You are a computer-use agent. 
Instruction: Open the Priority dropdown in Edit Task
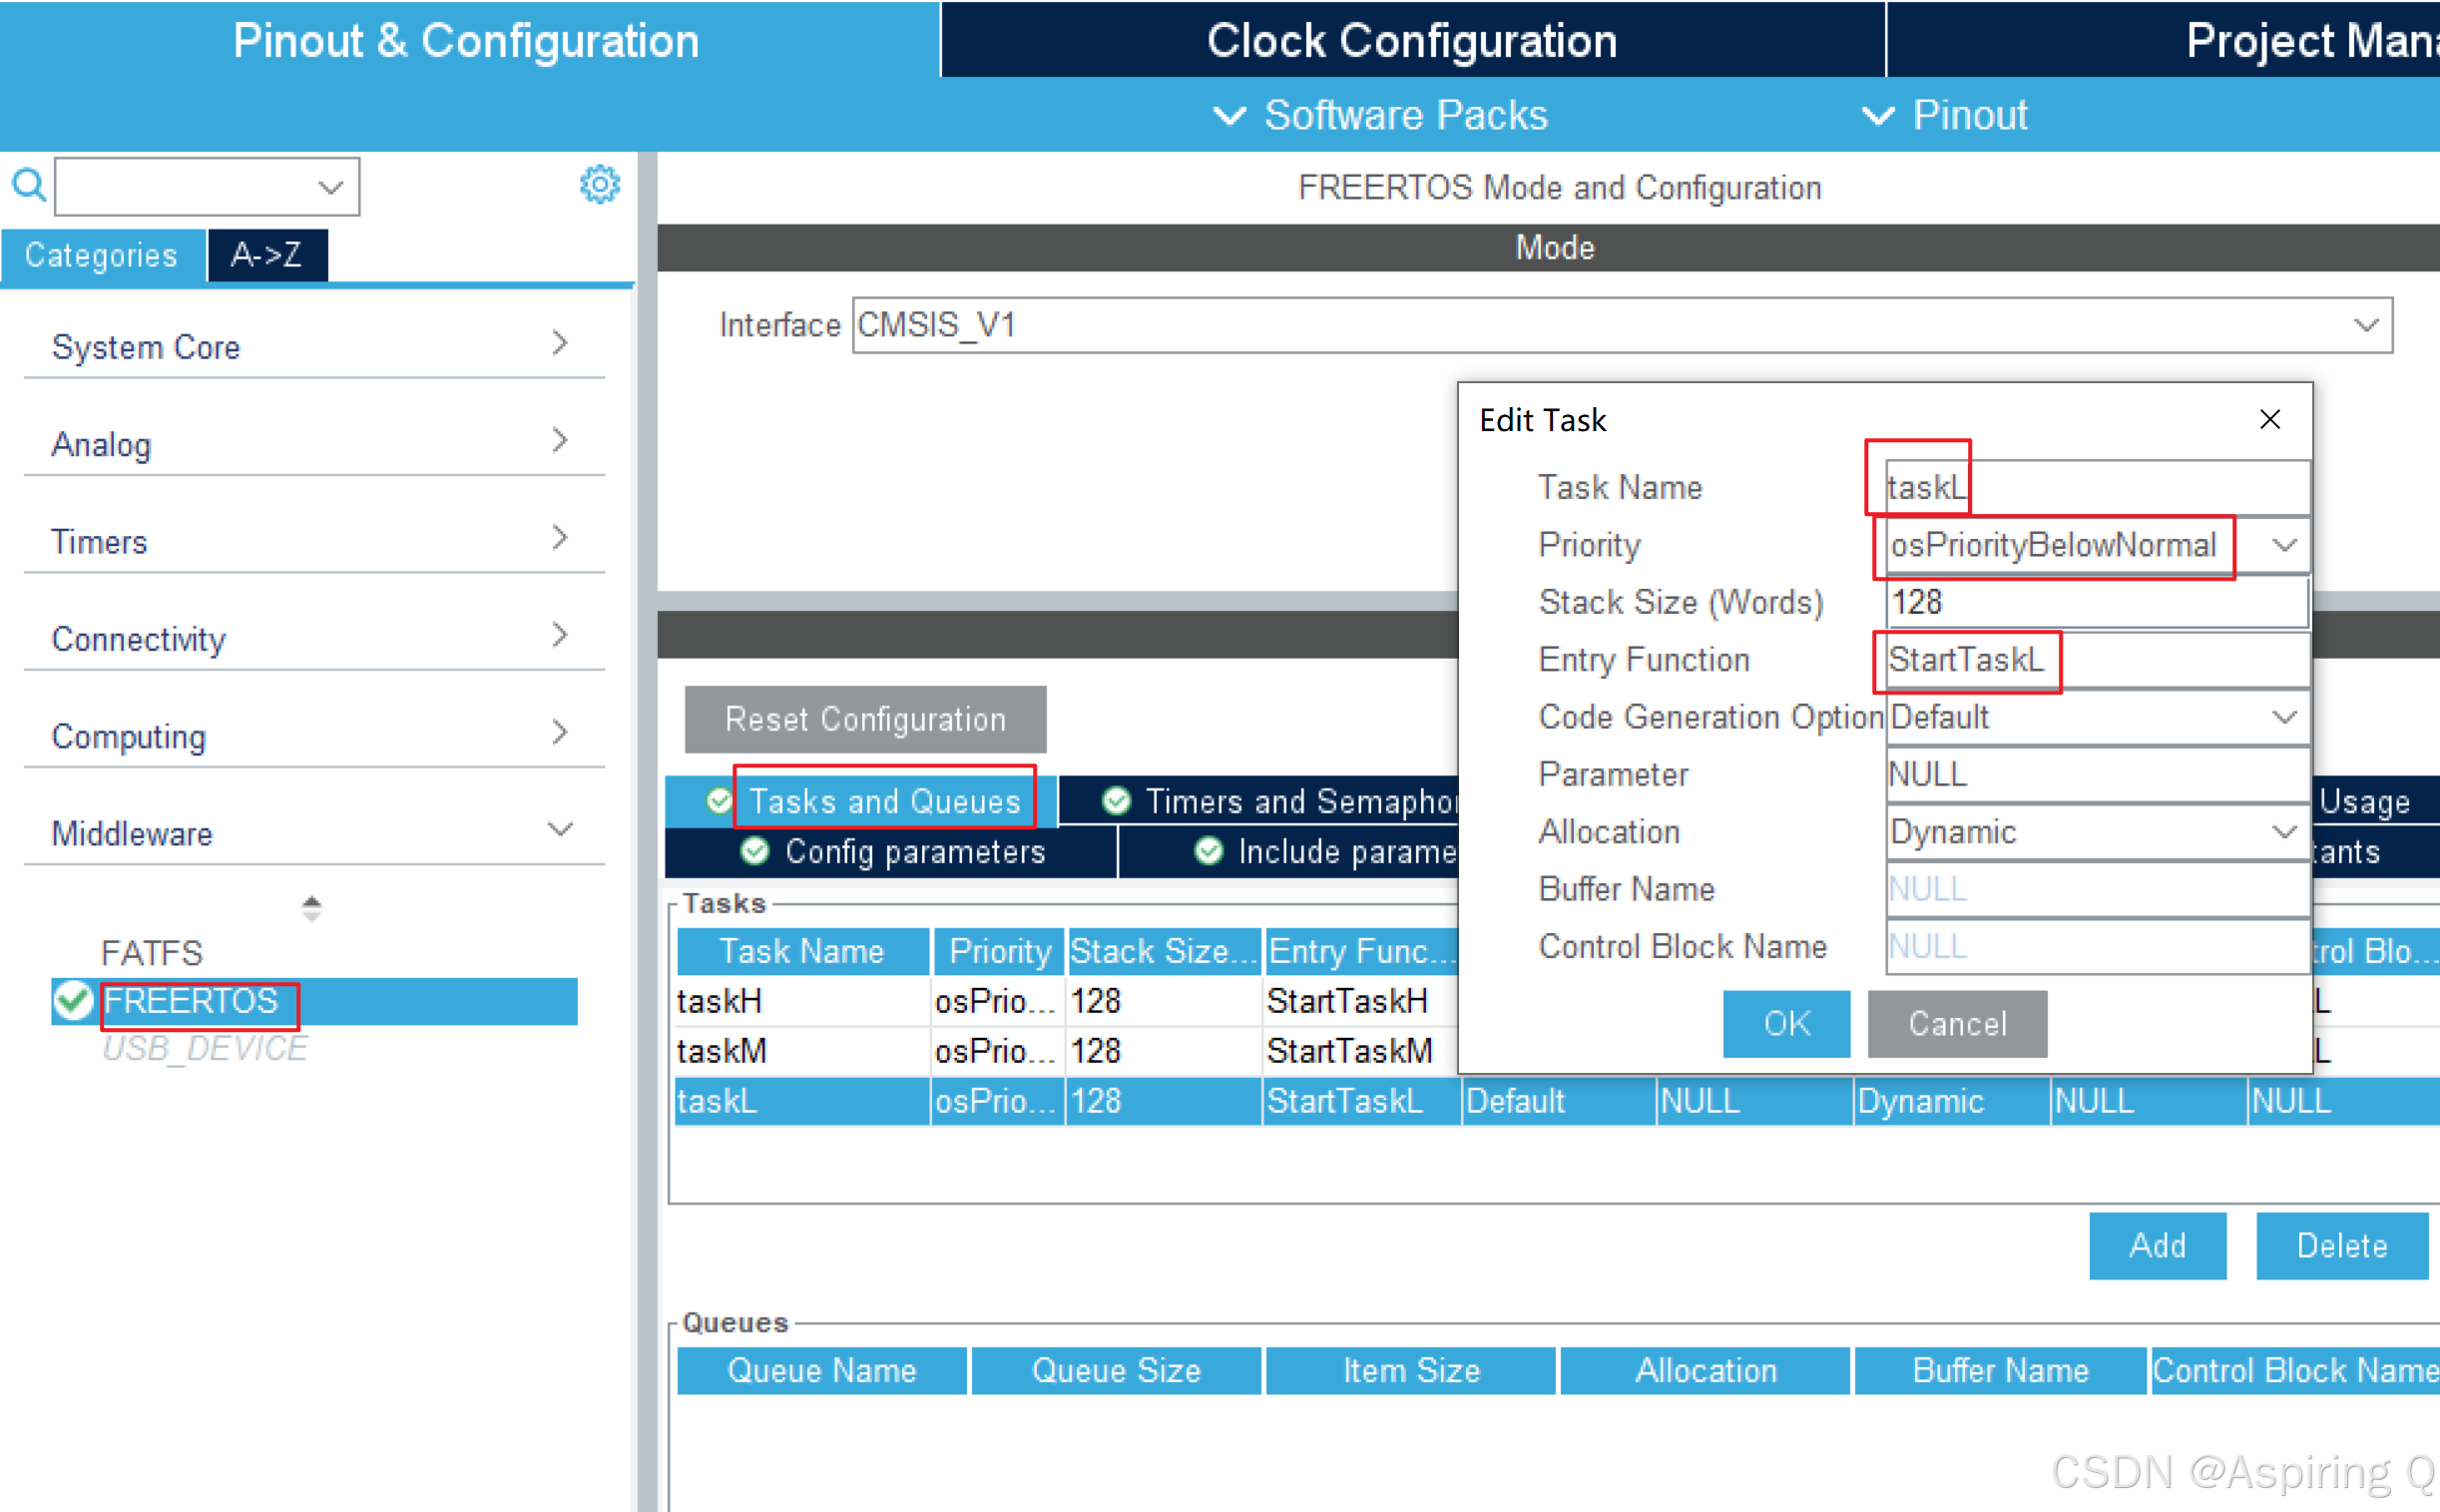point(2283,545)
